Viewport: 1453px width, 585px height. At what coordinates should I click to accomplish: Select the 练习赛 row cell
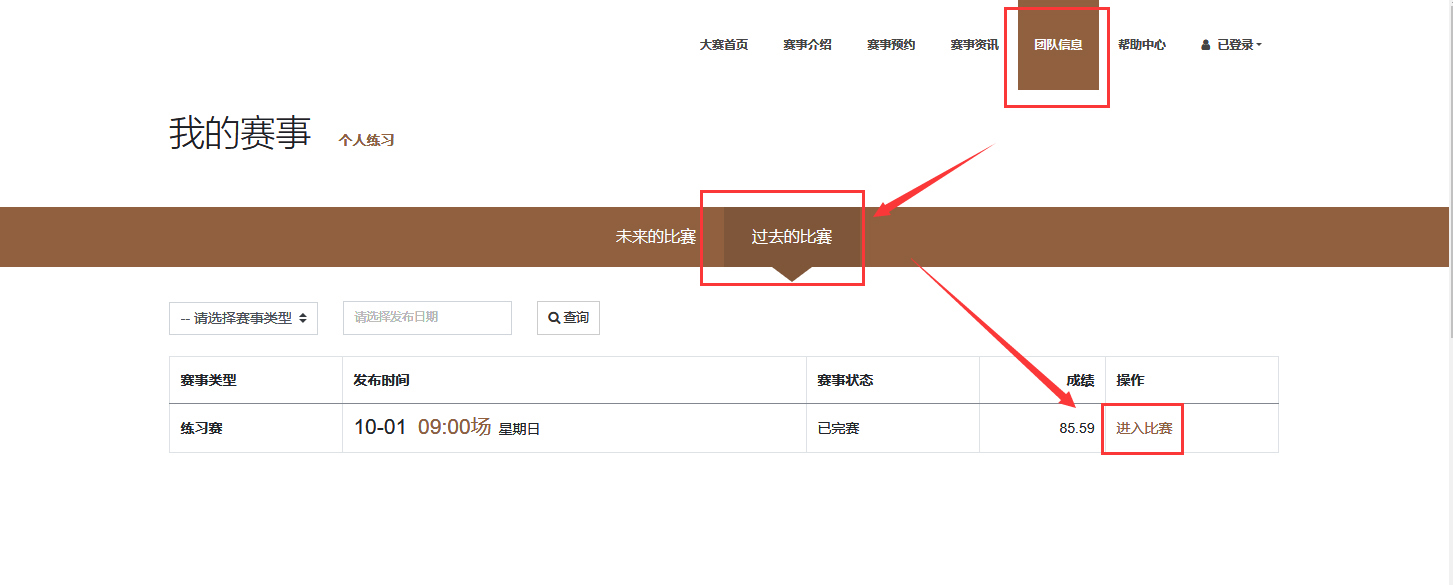pyautogui.click(x=201, y=428)
